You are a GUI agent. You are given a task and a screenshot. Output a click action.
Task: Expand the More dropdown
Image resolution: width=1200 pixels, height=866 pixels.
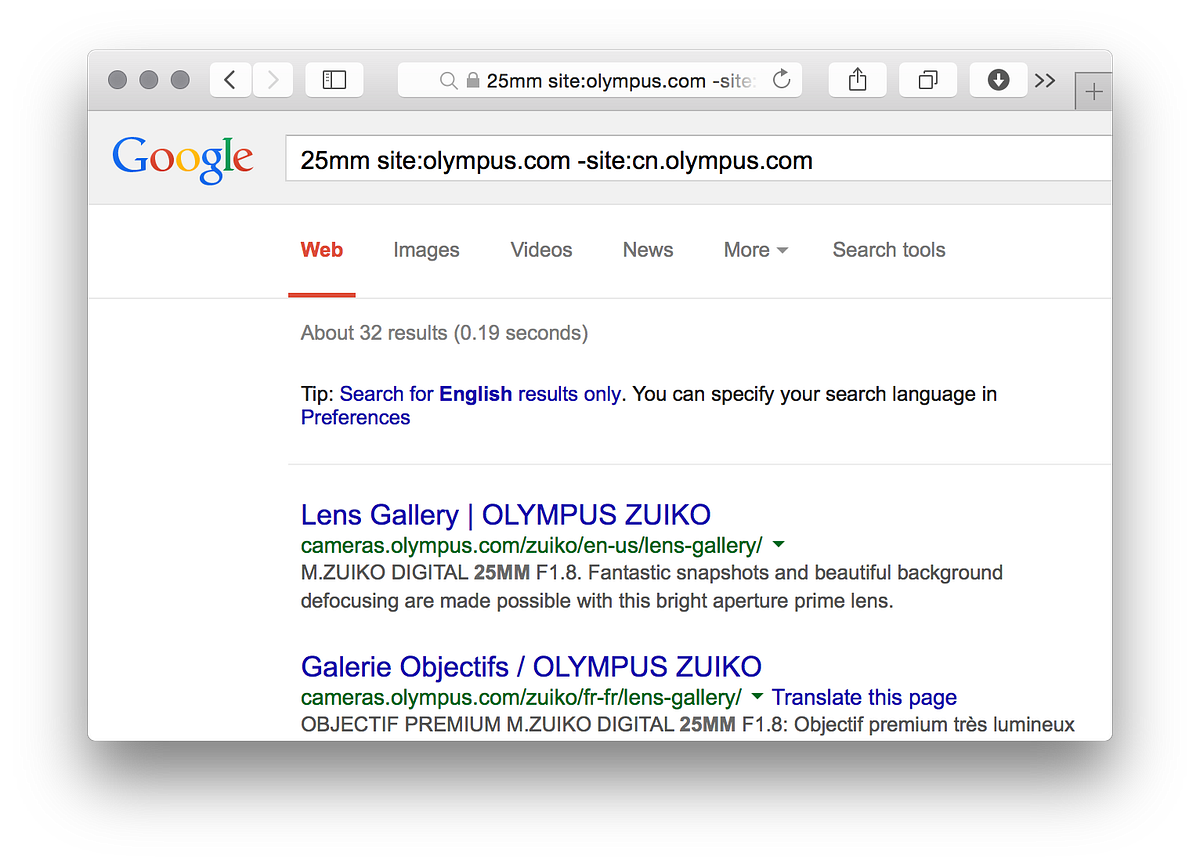(756, 250)
